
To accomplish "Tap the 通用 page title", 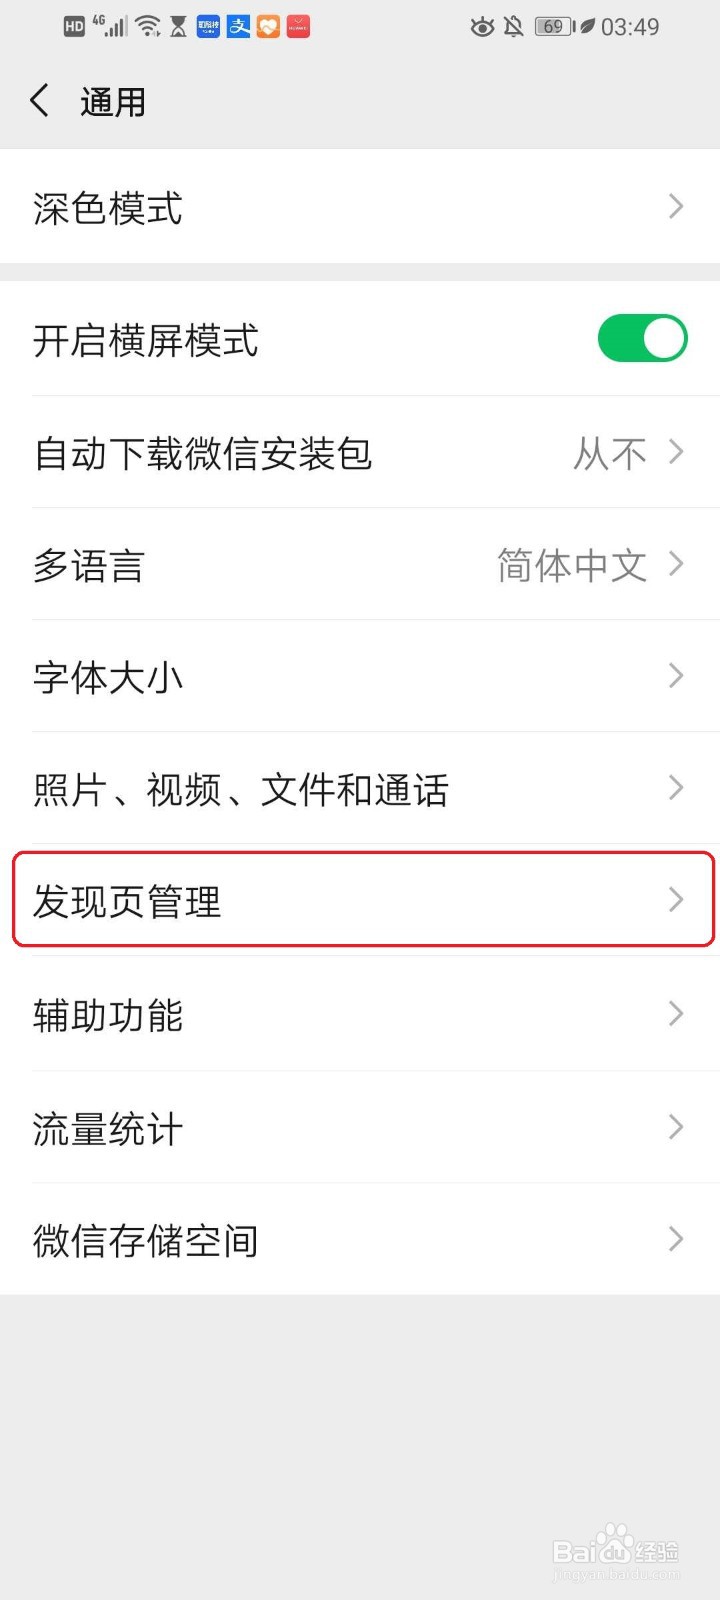I will 113,102.
